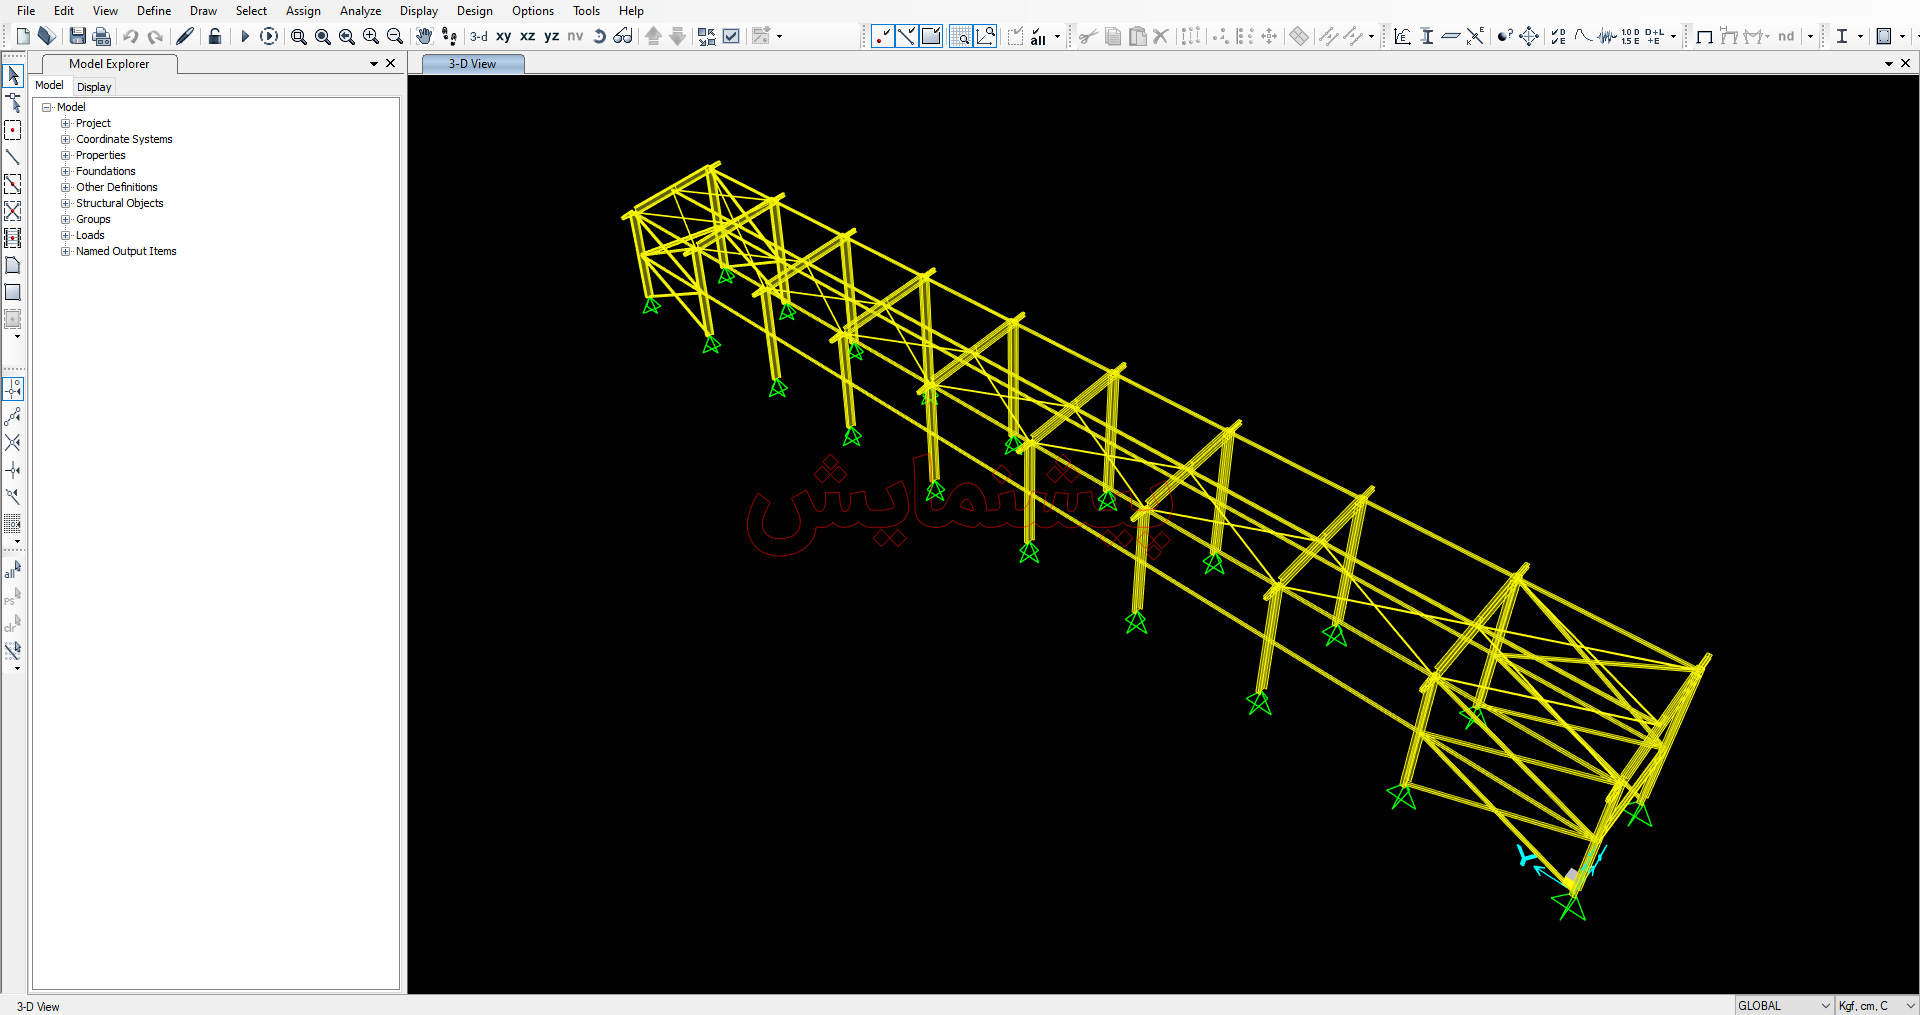Switch to the Display tab
1920x1015 pixels.
click(94, 87)
